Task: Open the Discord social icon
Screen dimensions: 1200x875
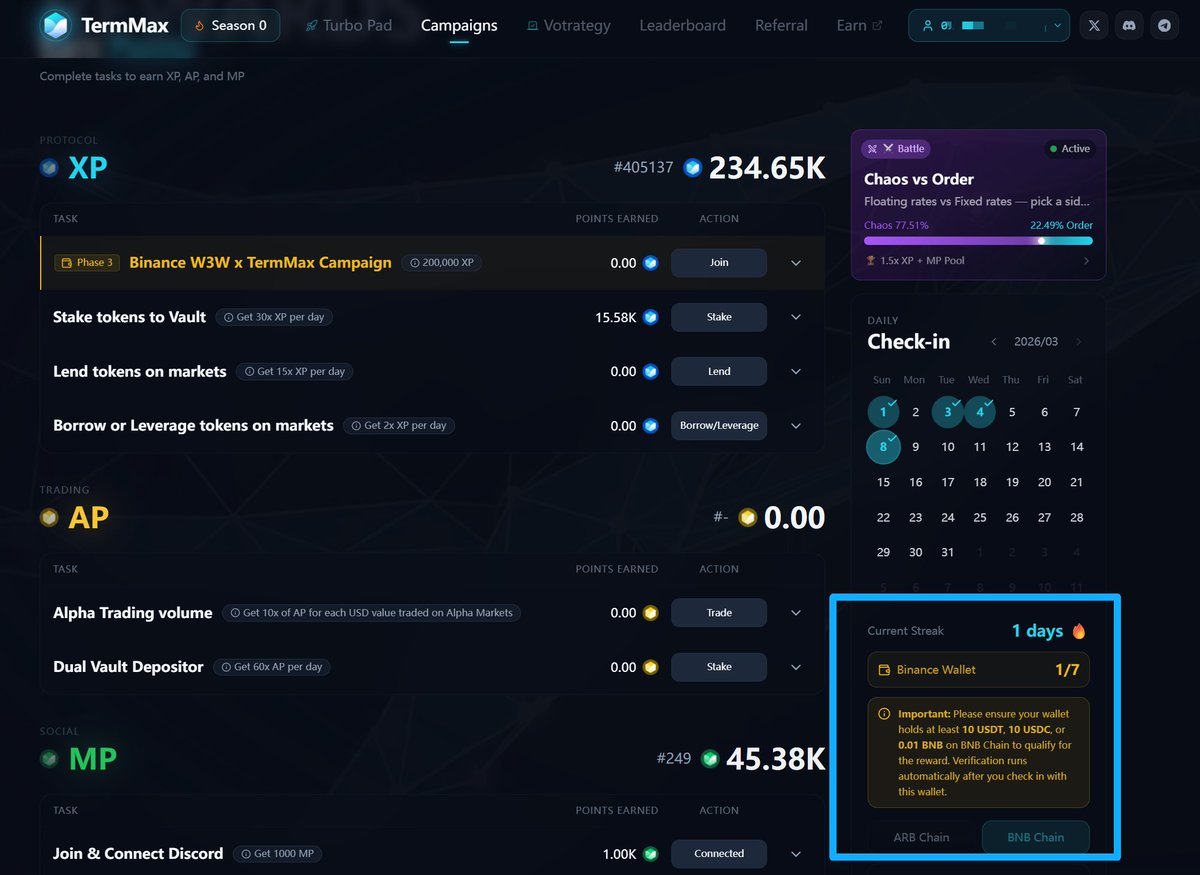Action: click(x=1129, y=26)
